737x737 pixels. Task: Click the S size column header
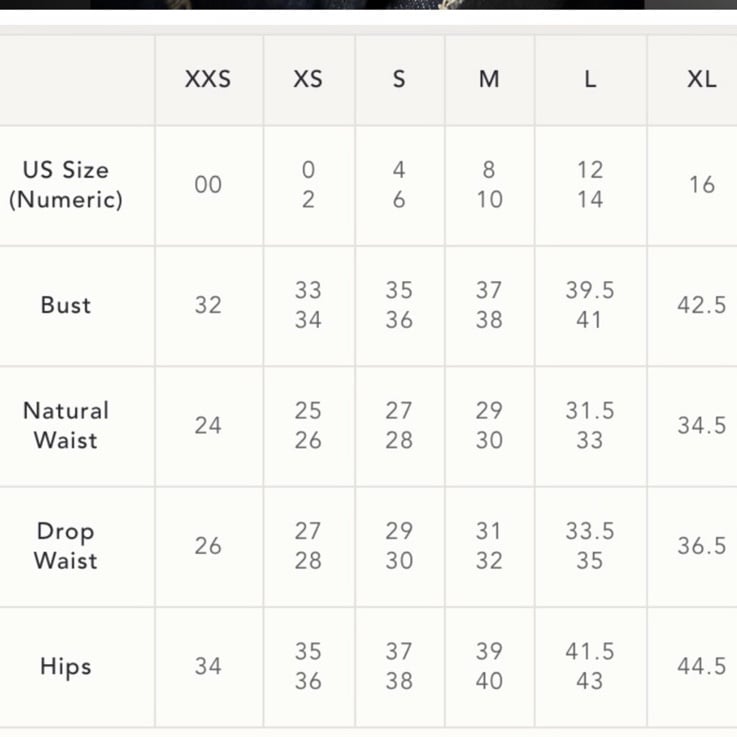(x=400, y=79)
